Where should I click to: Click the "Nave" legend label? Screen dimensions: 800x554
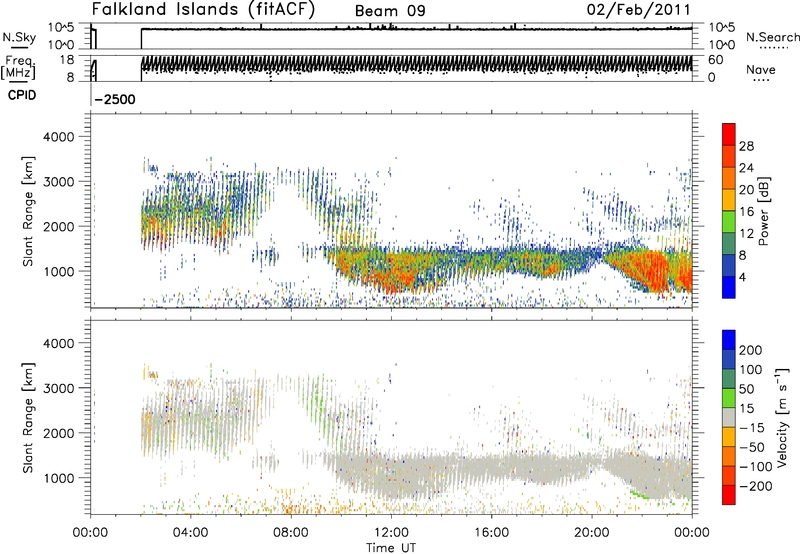point(761,69)
